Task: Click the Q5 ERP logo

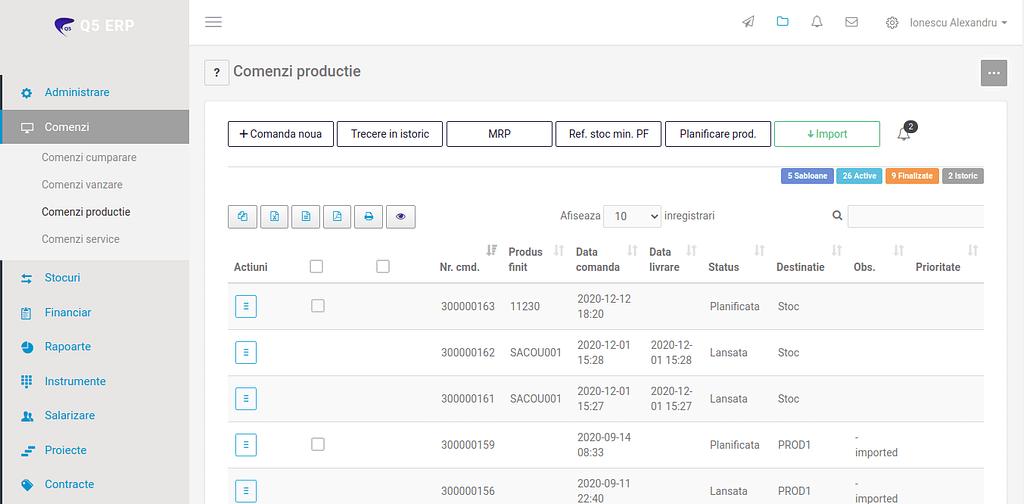Action: coord(95,25)
